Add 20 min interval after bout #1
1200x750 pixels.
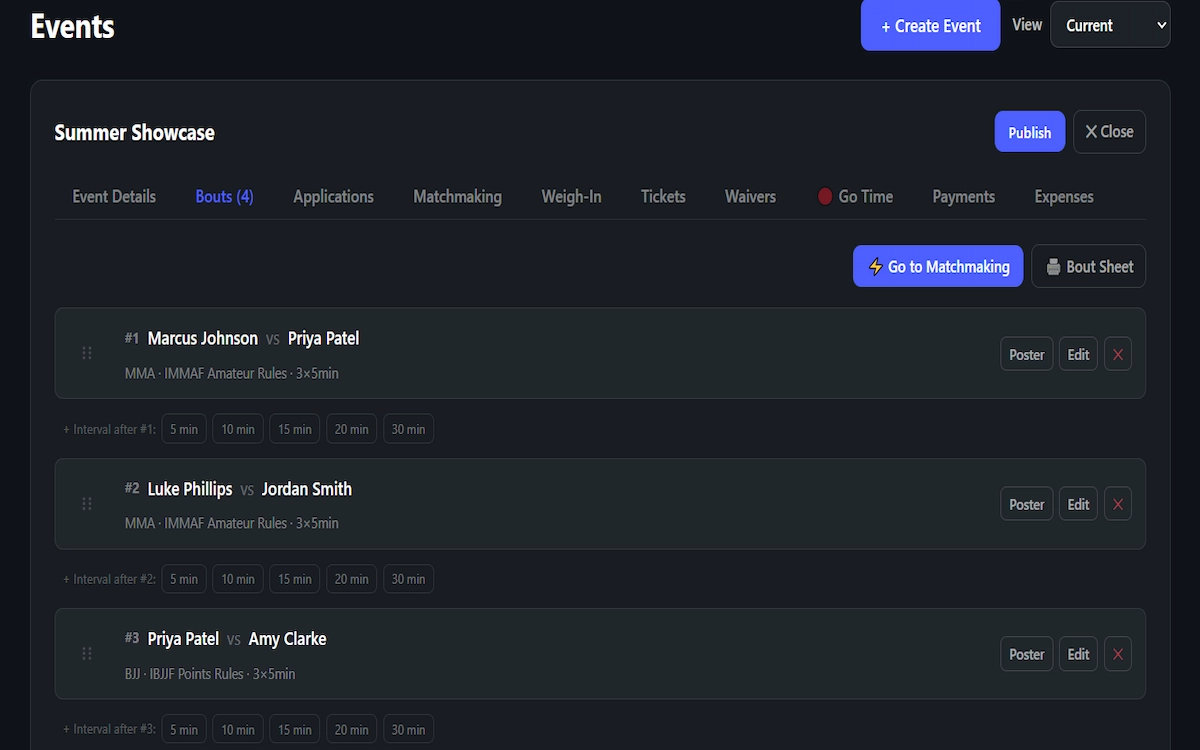click(352, 429)
